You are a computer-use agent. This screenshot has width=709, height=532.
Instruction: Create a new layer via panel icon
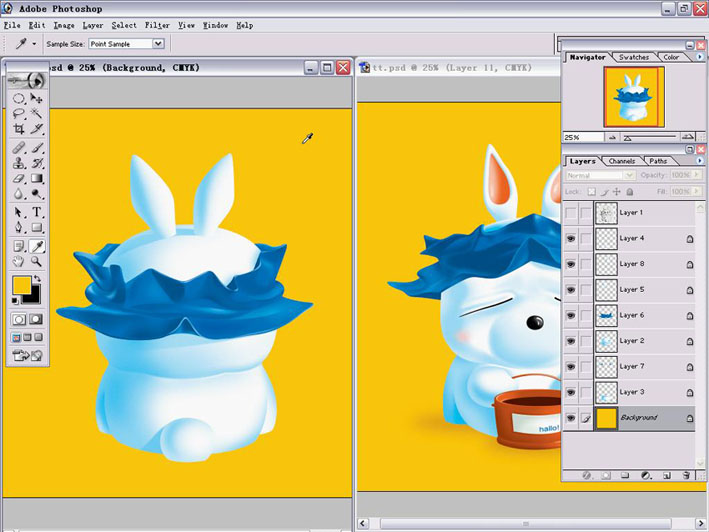(666, 475)
